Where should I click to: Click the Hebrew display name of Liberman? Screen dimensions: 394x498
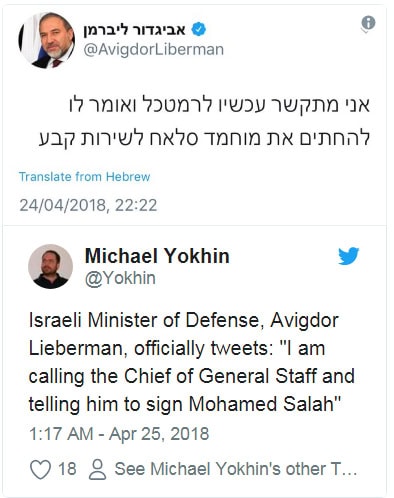tap(134, 30)
